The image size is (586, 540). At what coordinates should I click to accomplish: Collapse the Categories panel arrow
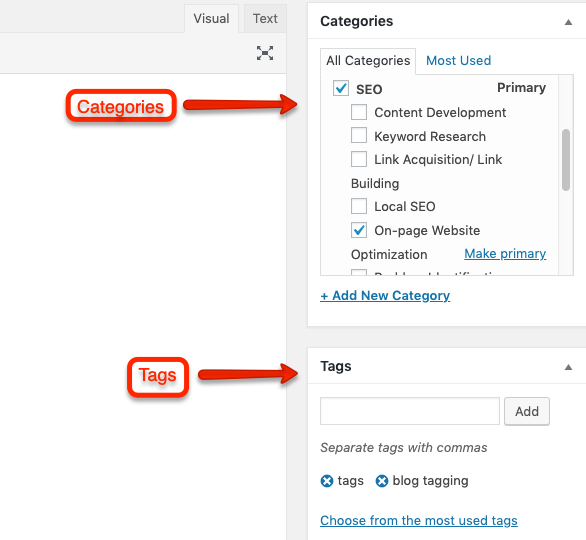click(568, 22)
